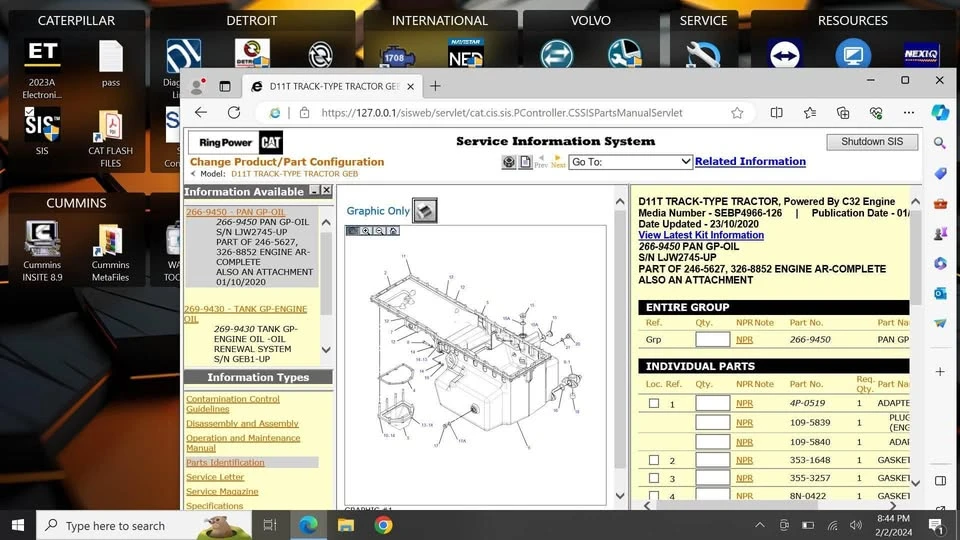Open Operation and Maintenance Manual link

pos(243,443)
